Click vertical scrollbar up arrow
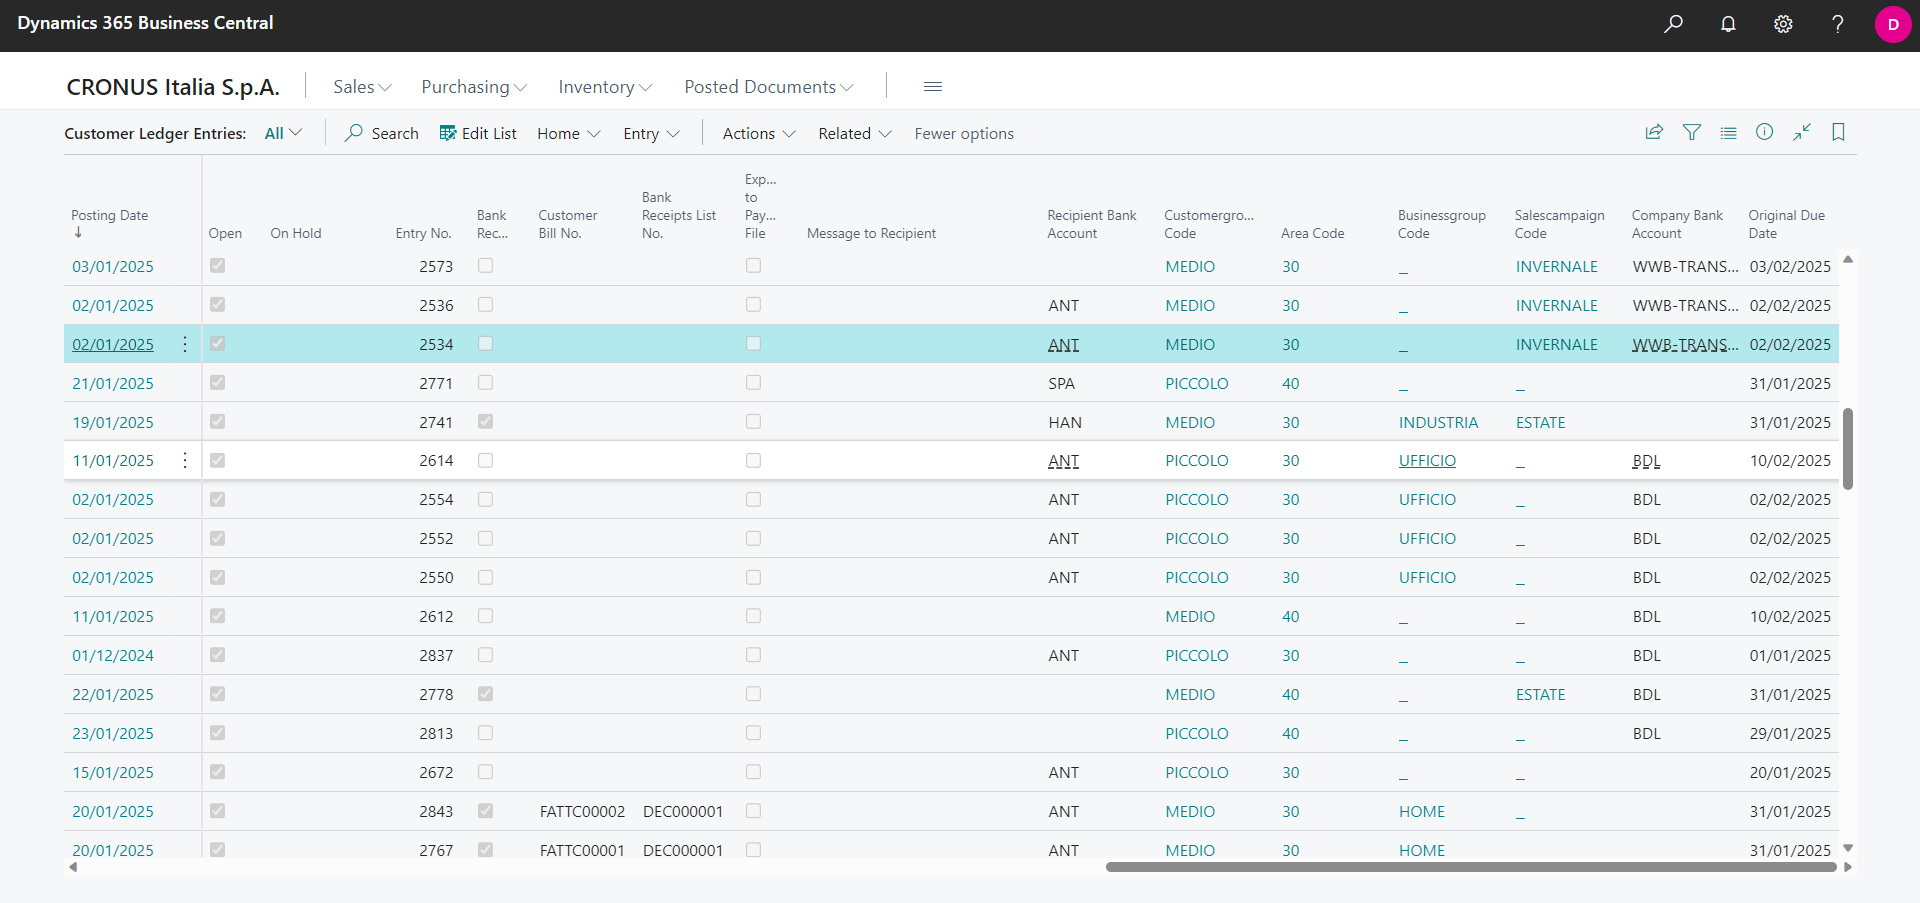This screenshot has height=903, width=1920. (x=1848, y=259)
